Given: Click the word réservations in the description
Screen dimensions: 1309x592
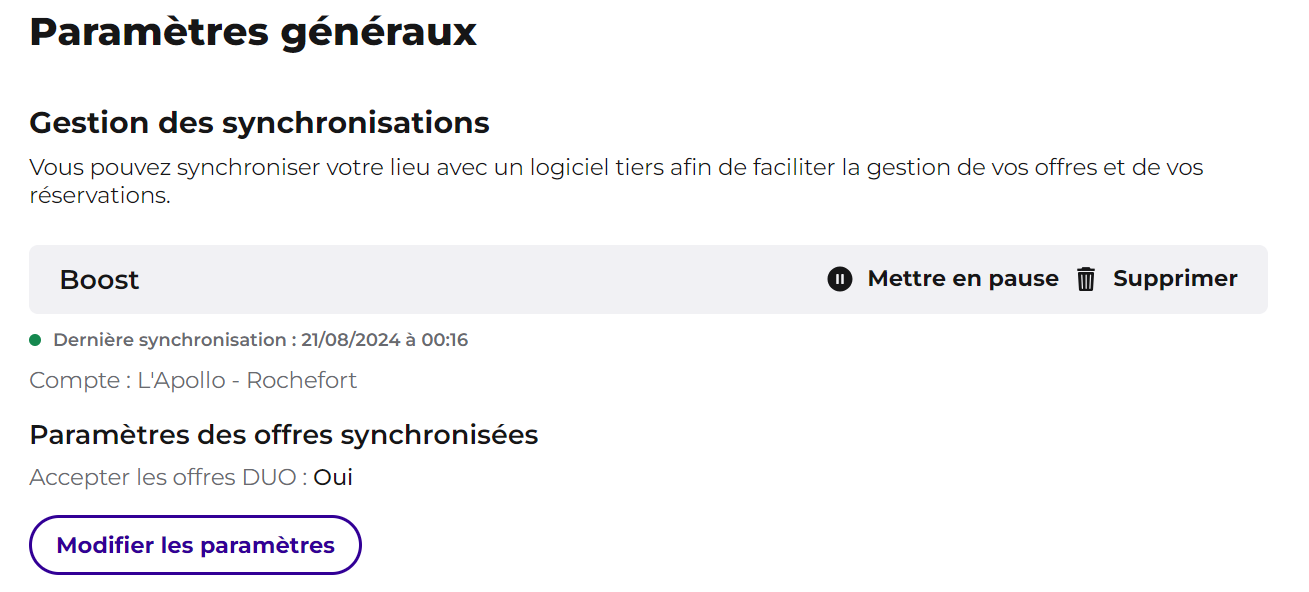Looking at the screenshot, I should [100, 195].
